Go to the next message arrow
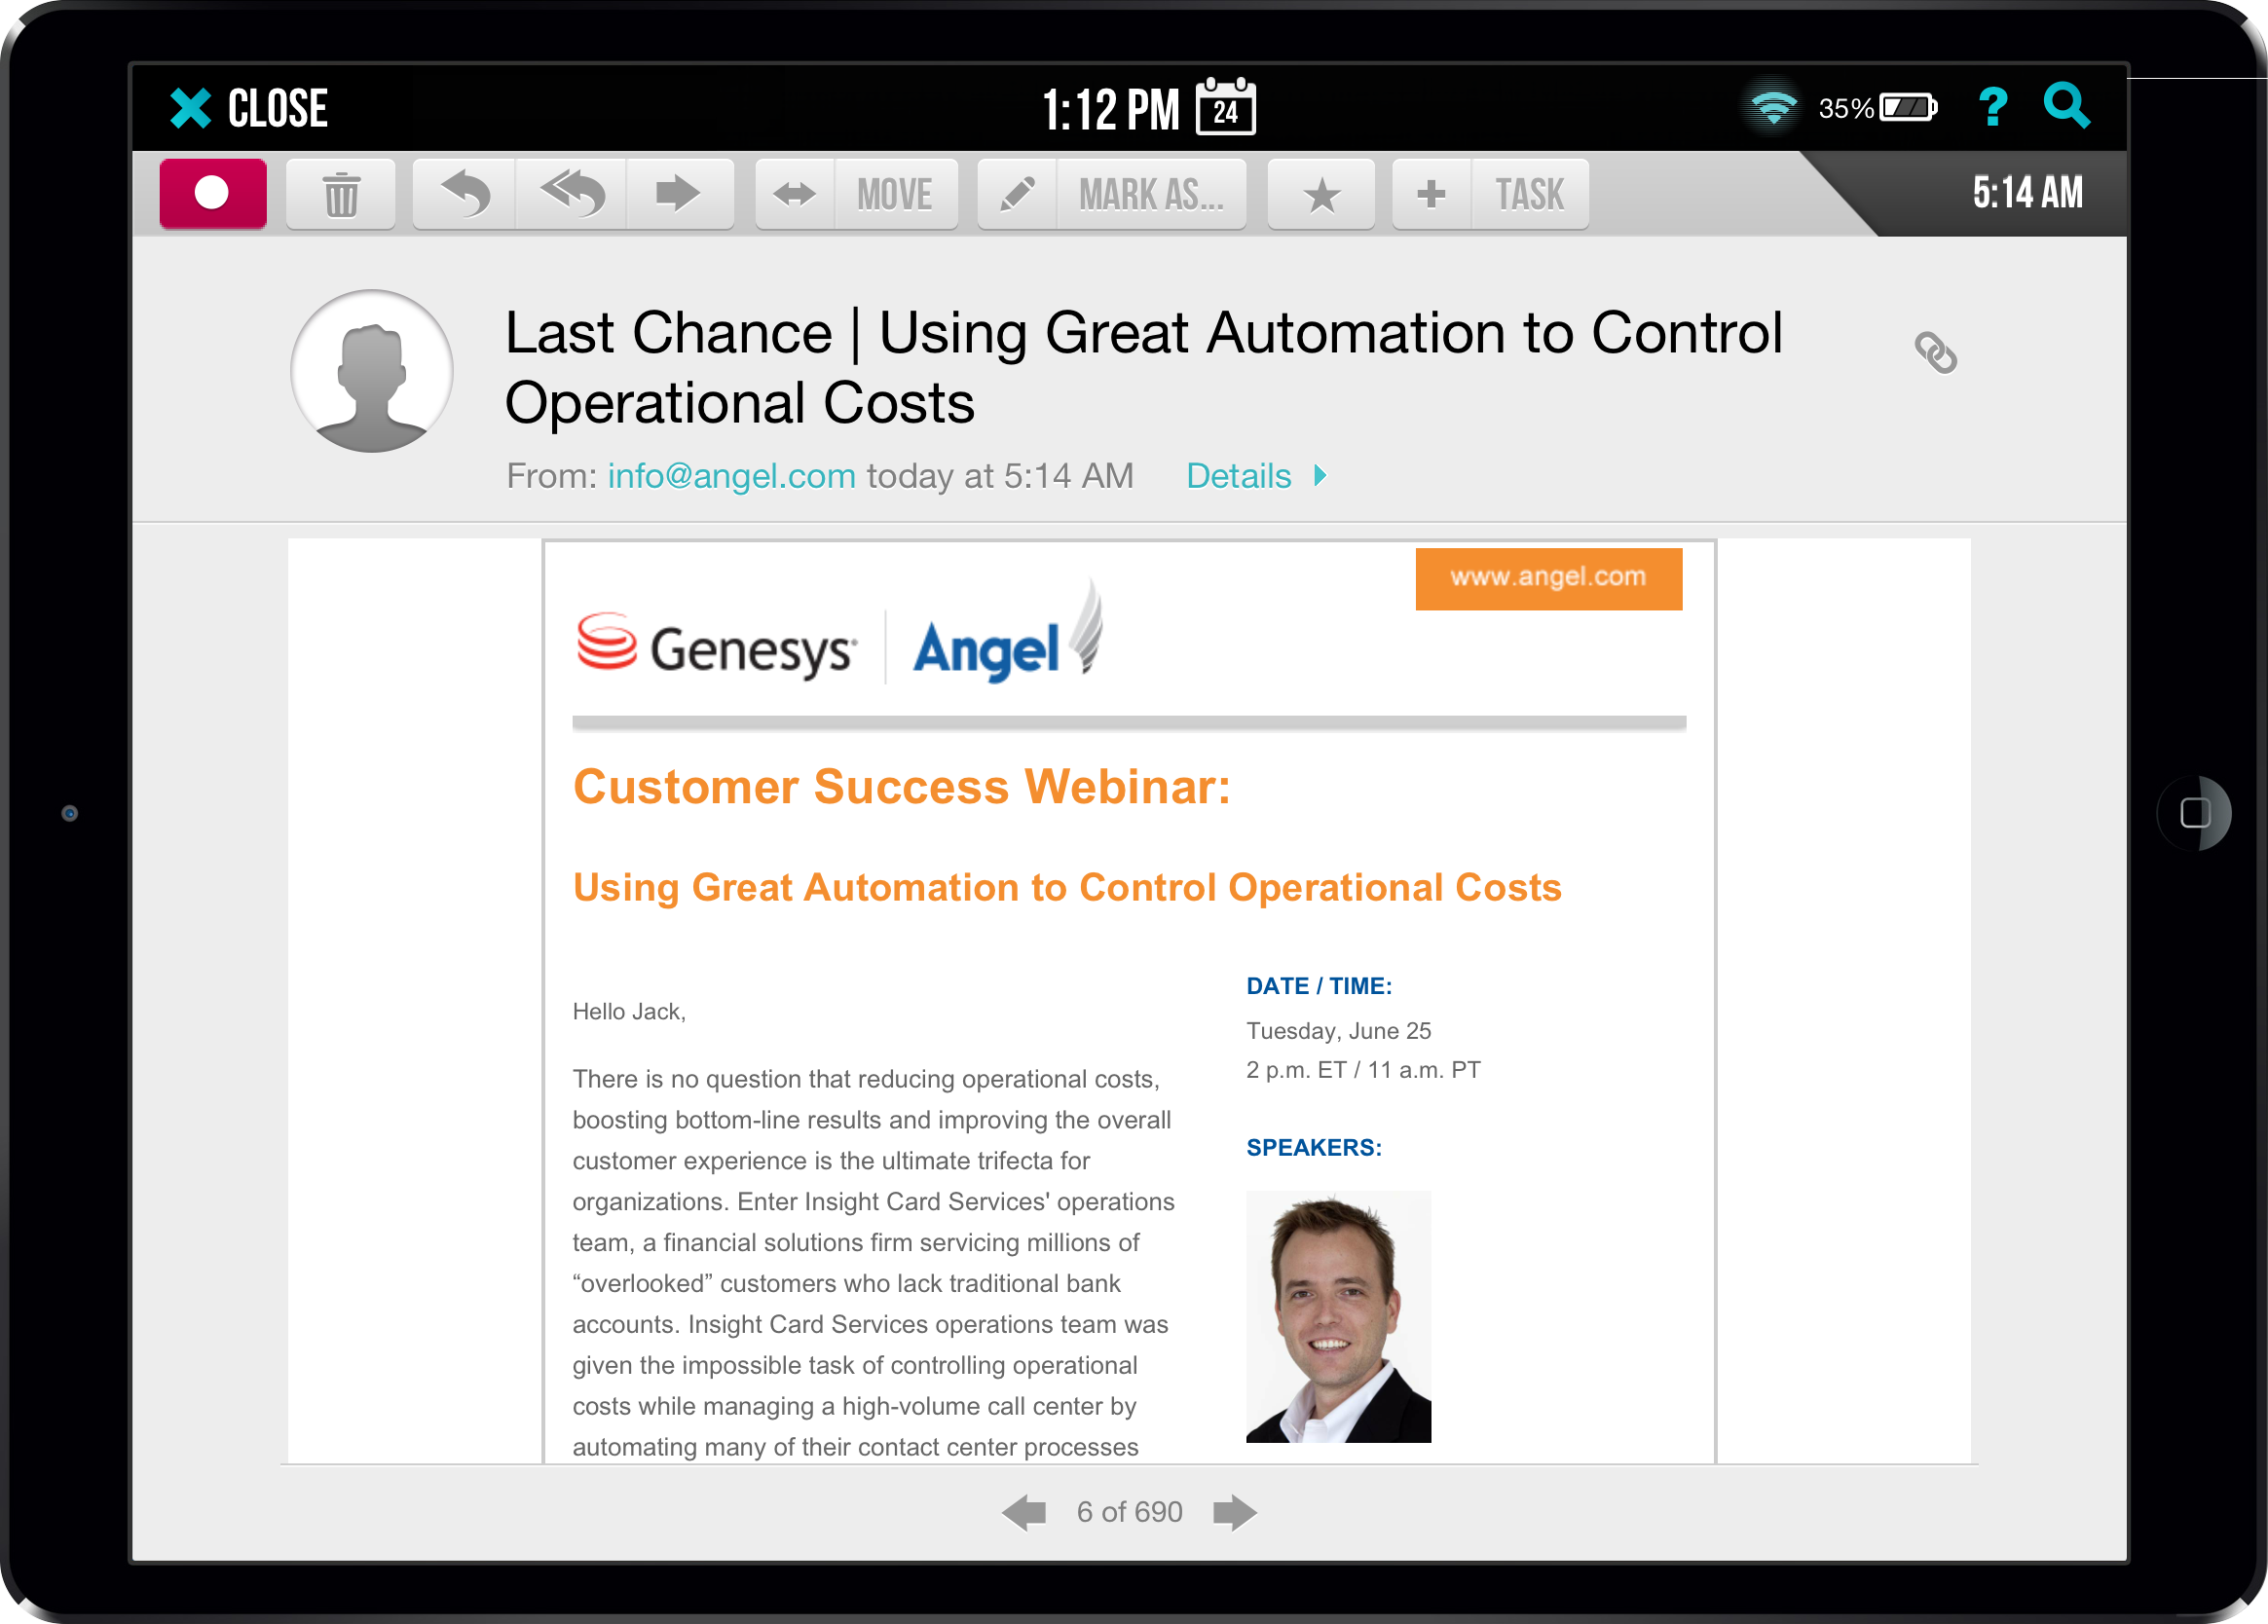Screen dimensions: 2268x1624 click(1234, 1512)
